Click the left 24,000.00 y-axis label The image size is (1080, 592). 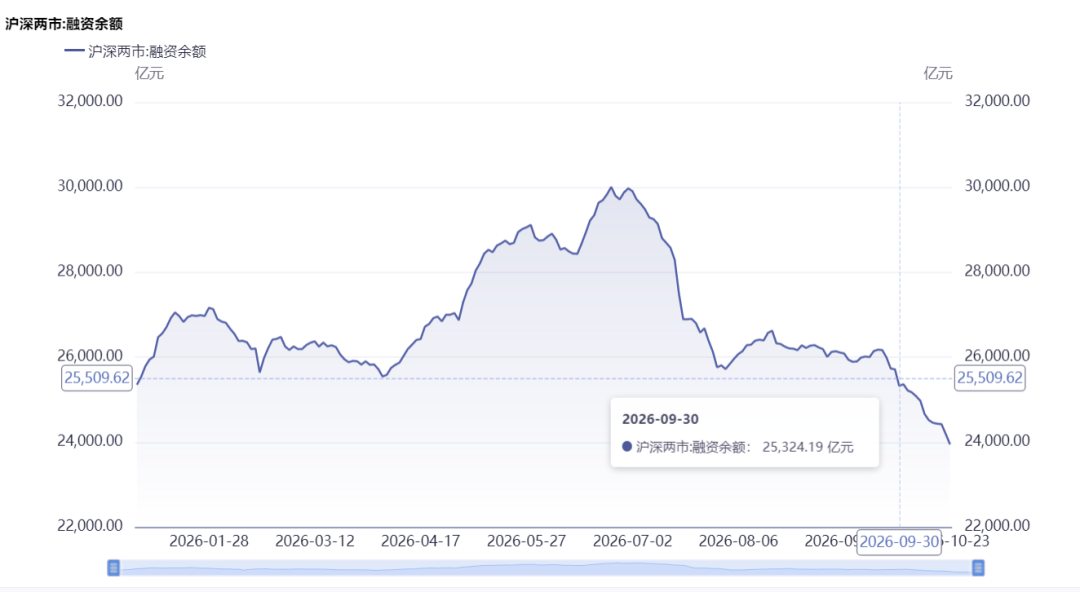[90, 440]
